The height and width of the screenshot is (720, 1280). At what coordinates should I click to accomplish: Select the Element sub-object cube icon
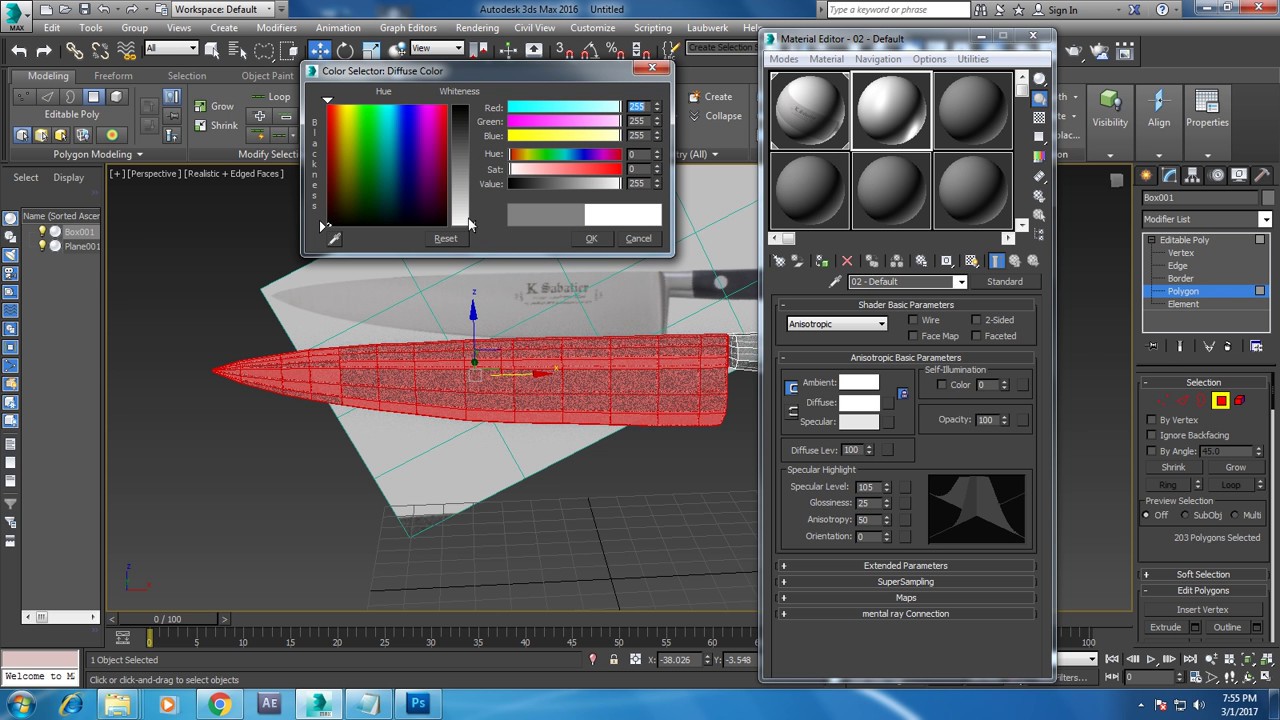(1240, 401)
